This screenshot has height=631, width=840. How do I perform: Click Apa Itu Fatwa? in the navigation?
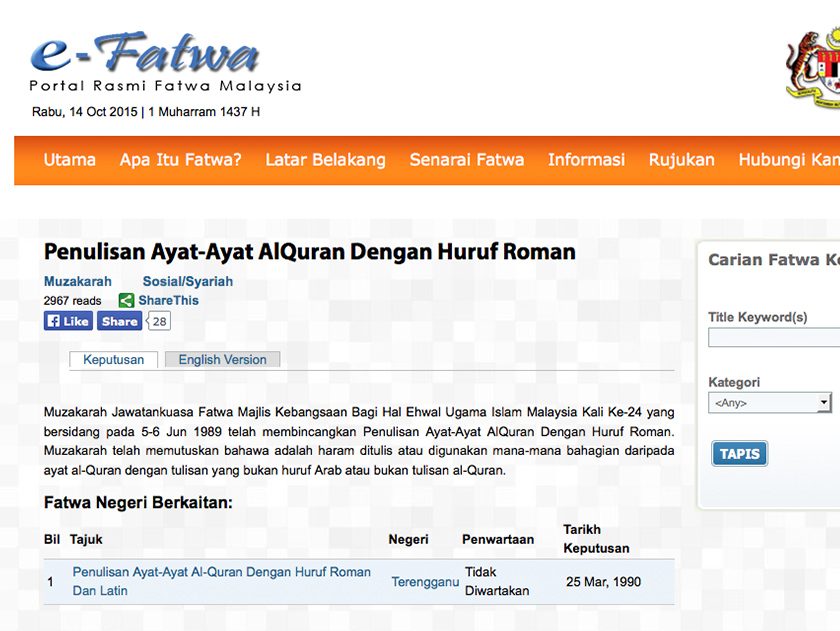[180, 160]
